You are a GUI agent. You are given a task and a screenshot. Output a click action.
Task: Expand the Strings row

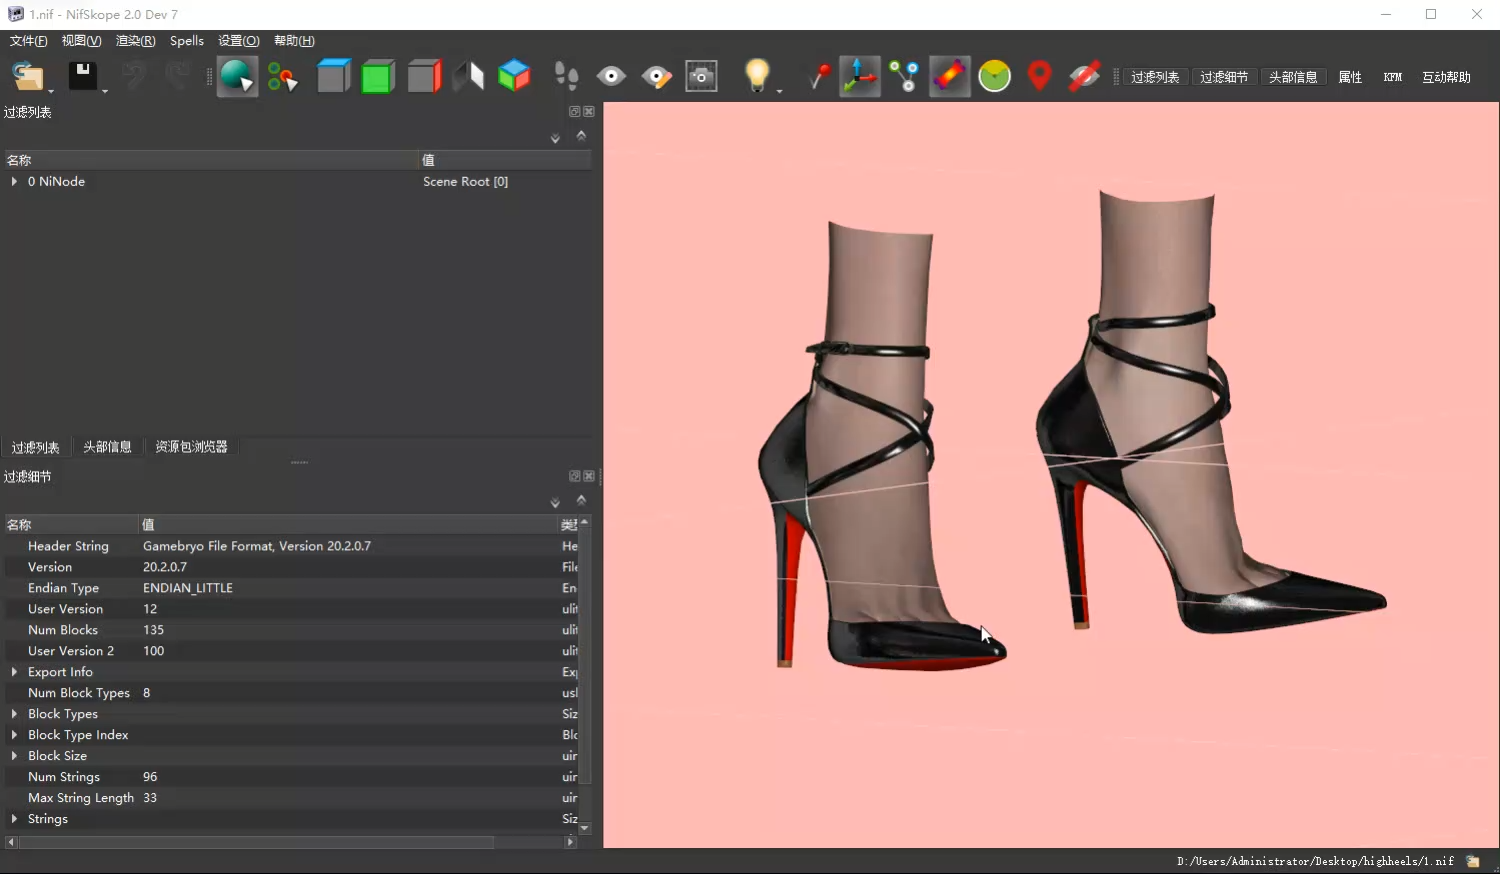click(x=14, y=819)
